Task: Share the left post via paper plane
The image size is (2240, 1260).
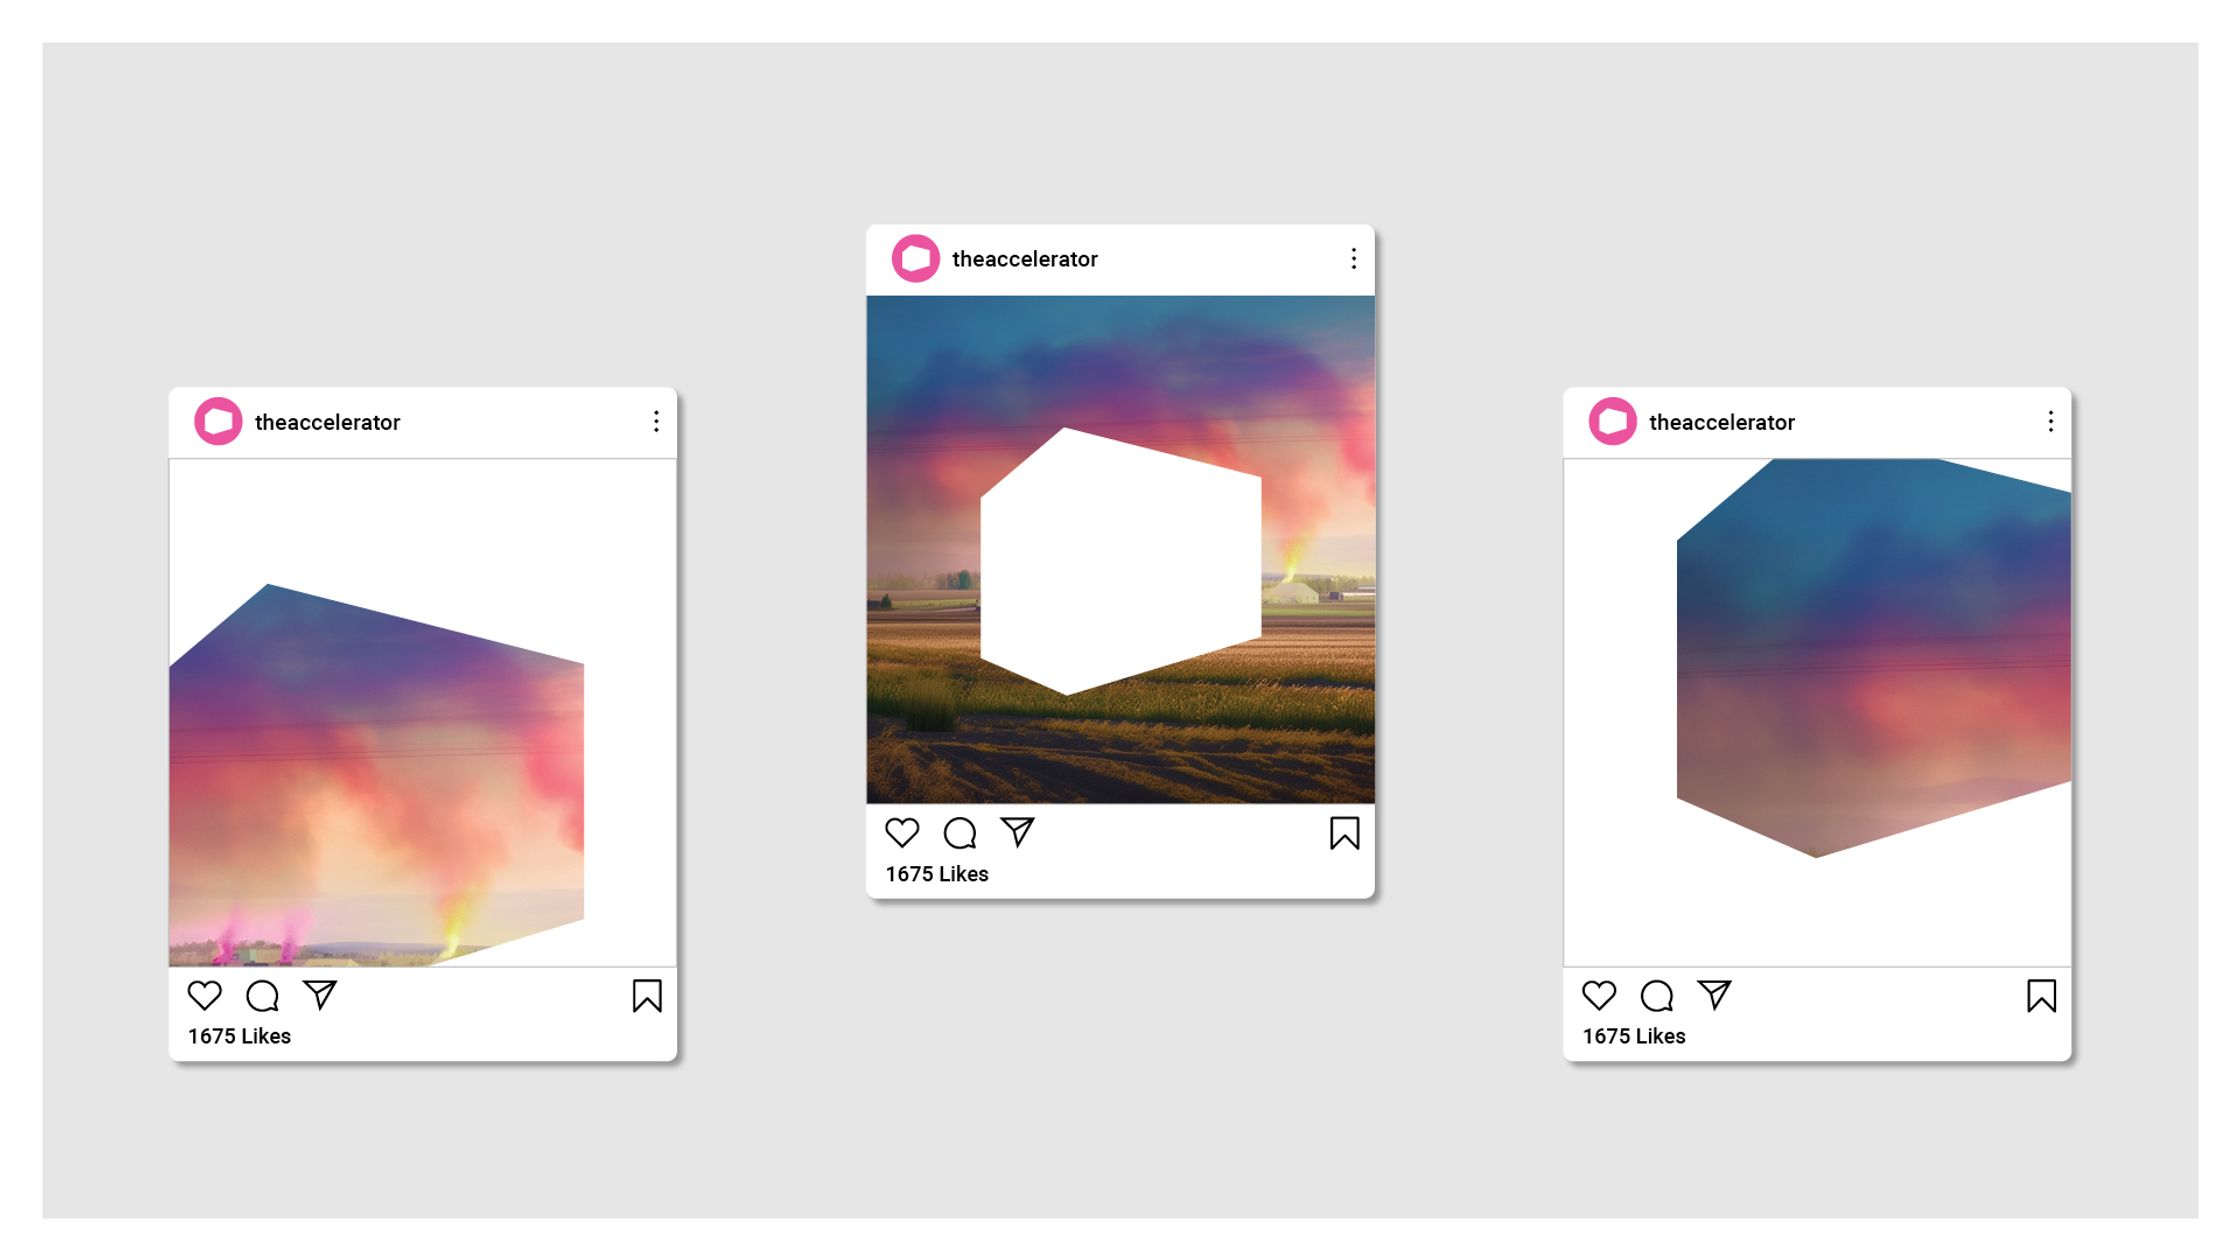Action: point(320,995)
